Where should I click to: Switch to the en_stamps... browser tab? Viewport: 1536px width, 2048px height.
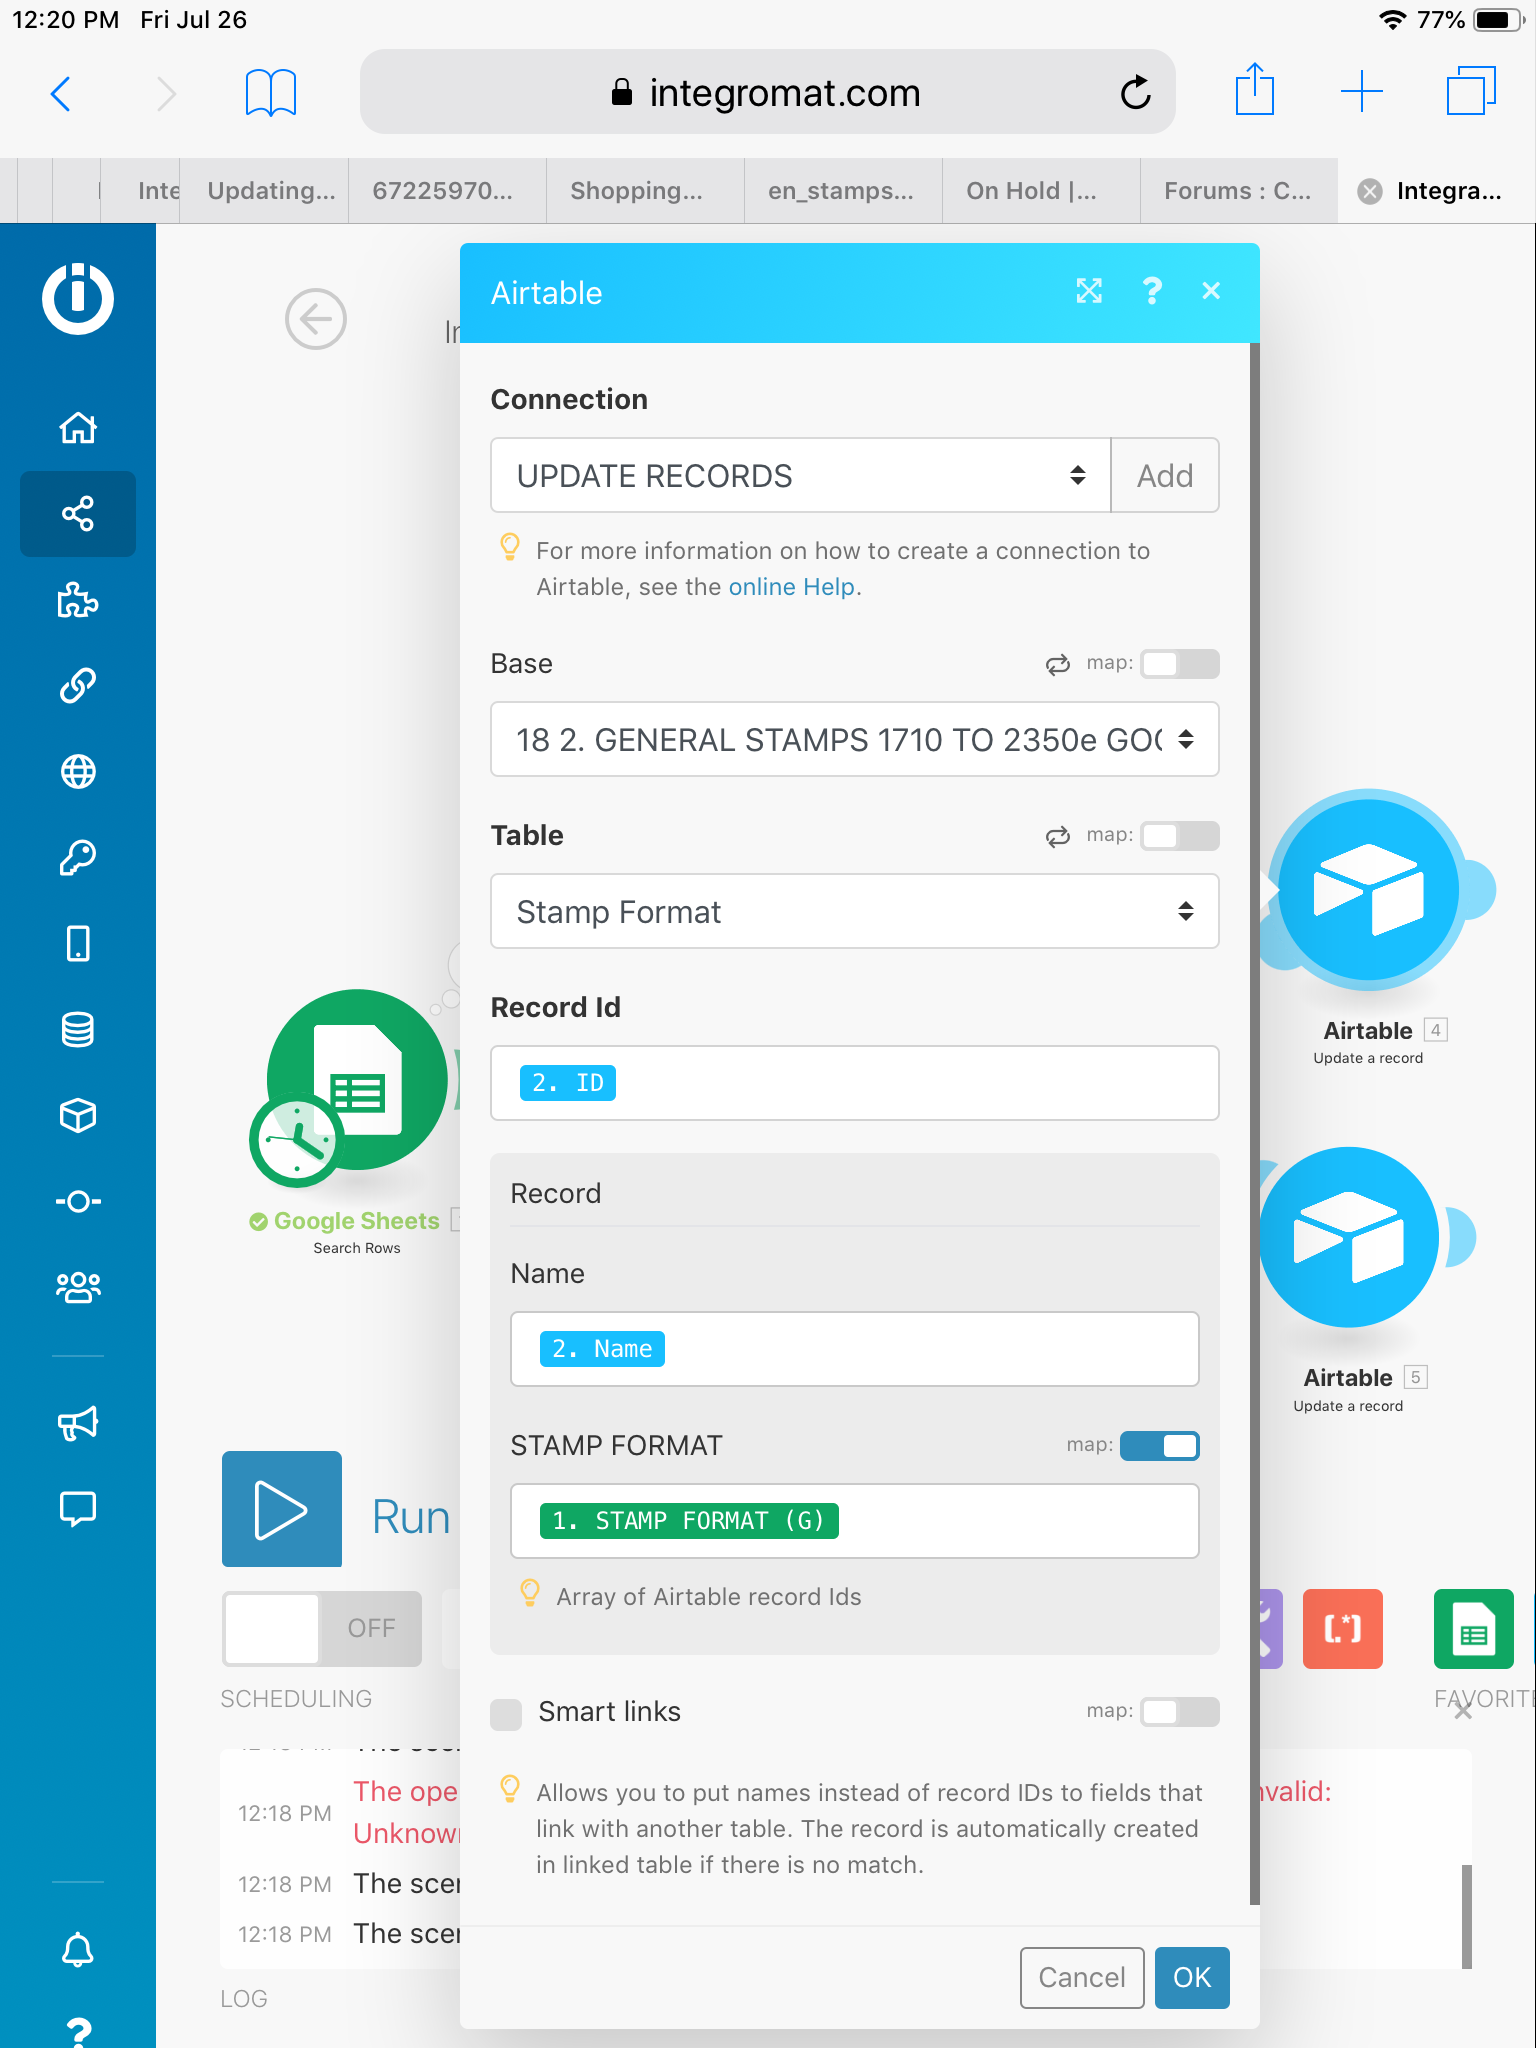841,191
